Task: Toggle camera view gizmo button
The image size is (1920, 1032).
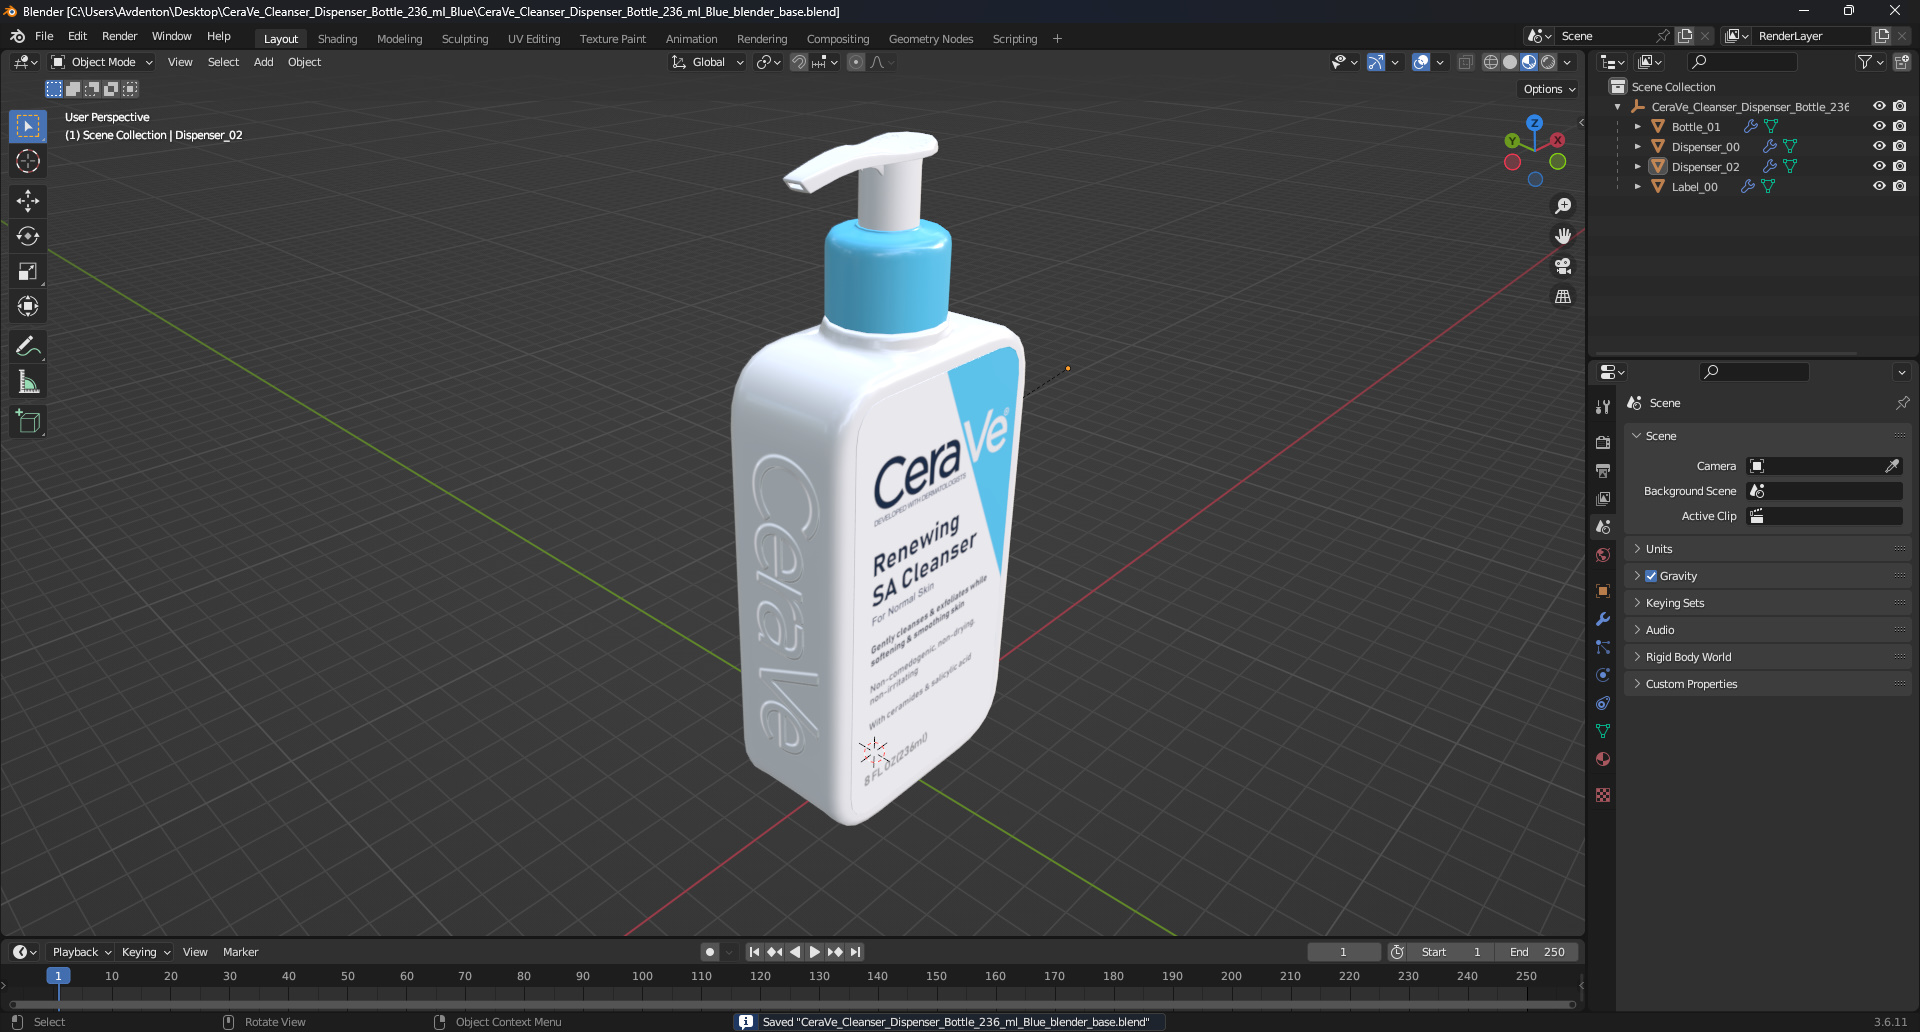Action: pyautogui.click(x=1563, y=266)
